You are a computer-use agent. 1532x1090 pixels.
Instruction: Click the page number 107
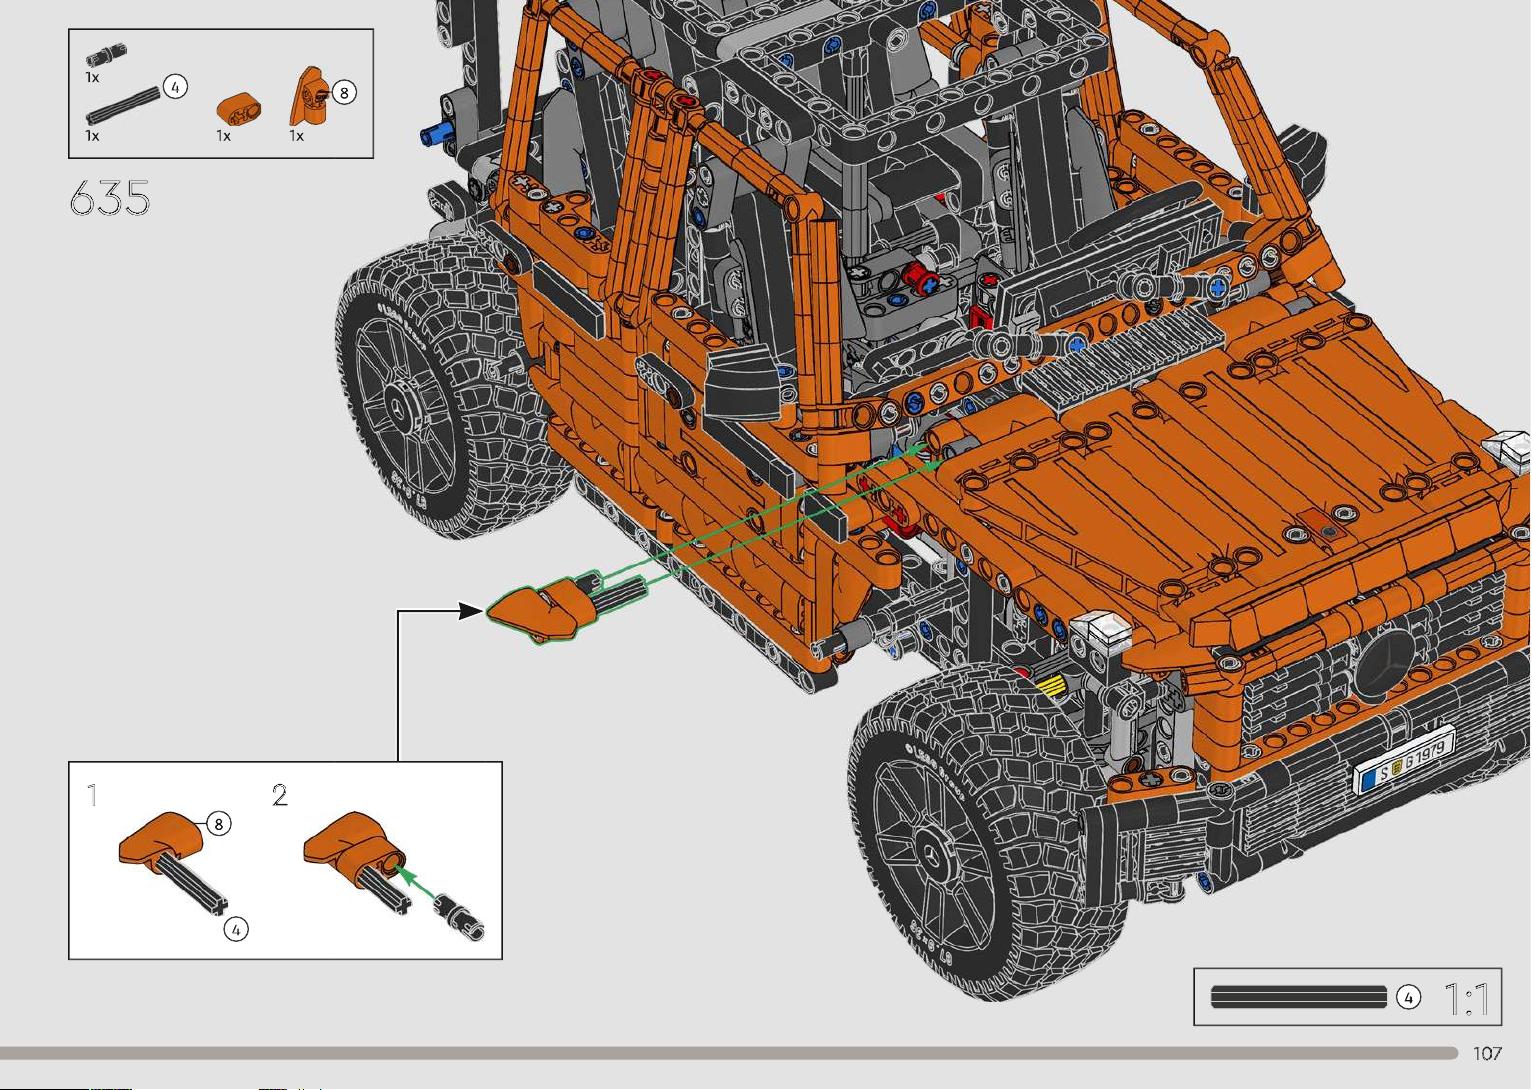pyautogui.click(x=1487, y=1053)
